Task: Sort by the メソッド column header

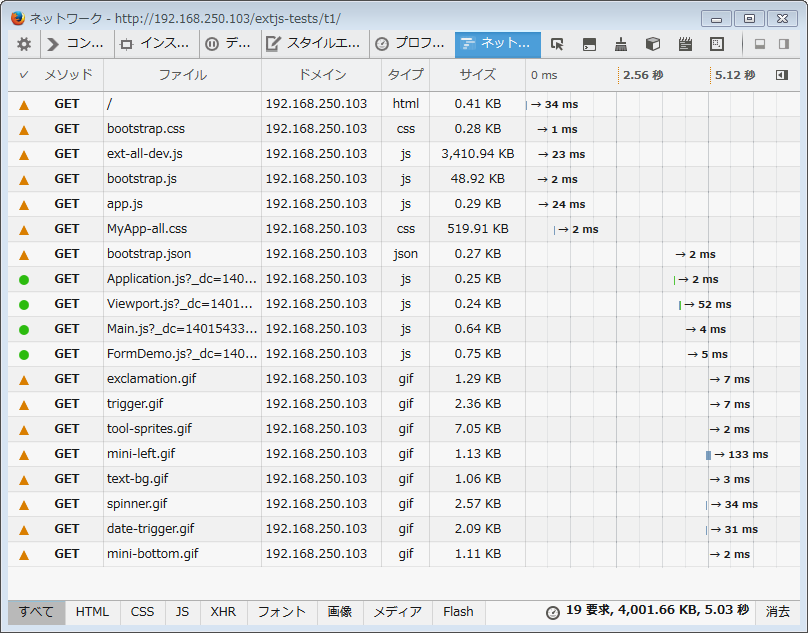Action: click(69, 75)
